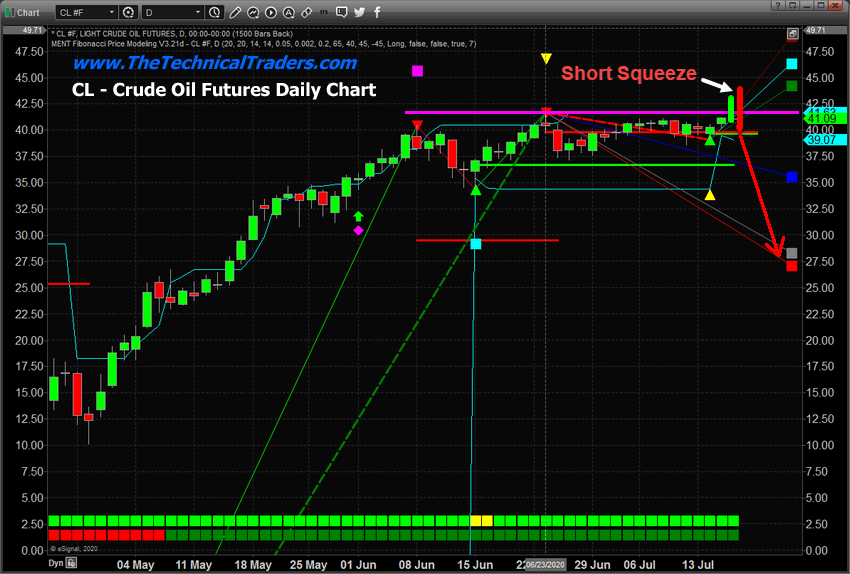Open the EFS script icon
This screenshot has height=574, width=850.
coord(324,12)
